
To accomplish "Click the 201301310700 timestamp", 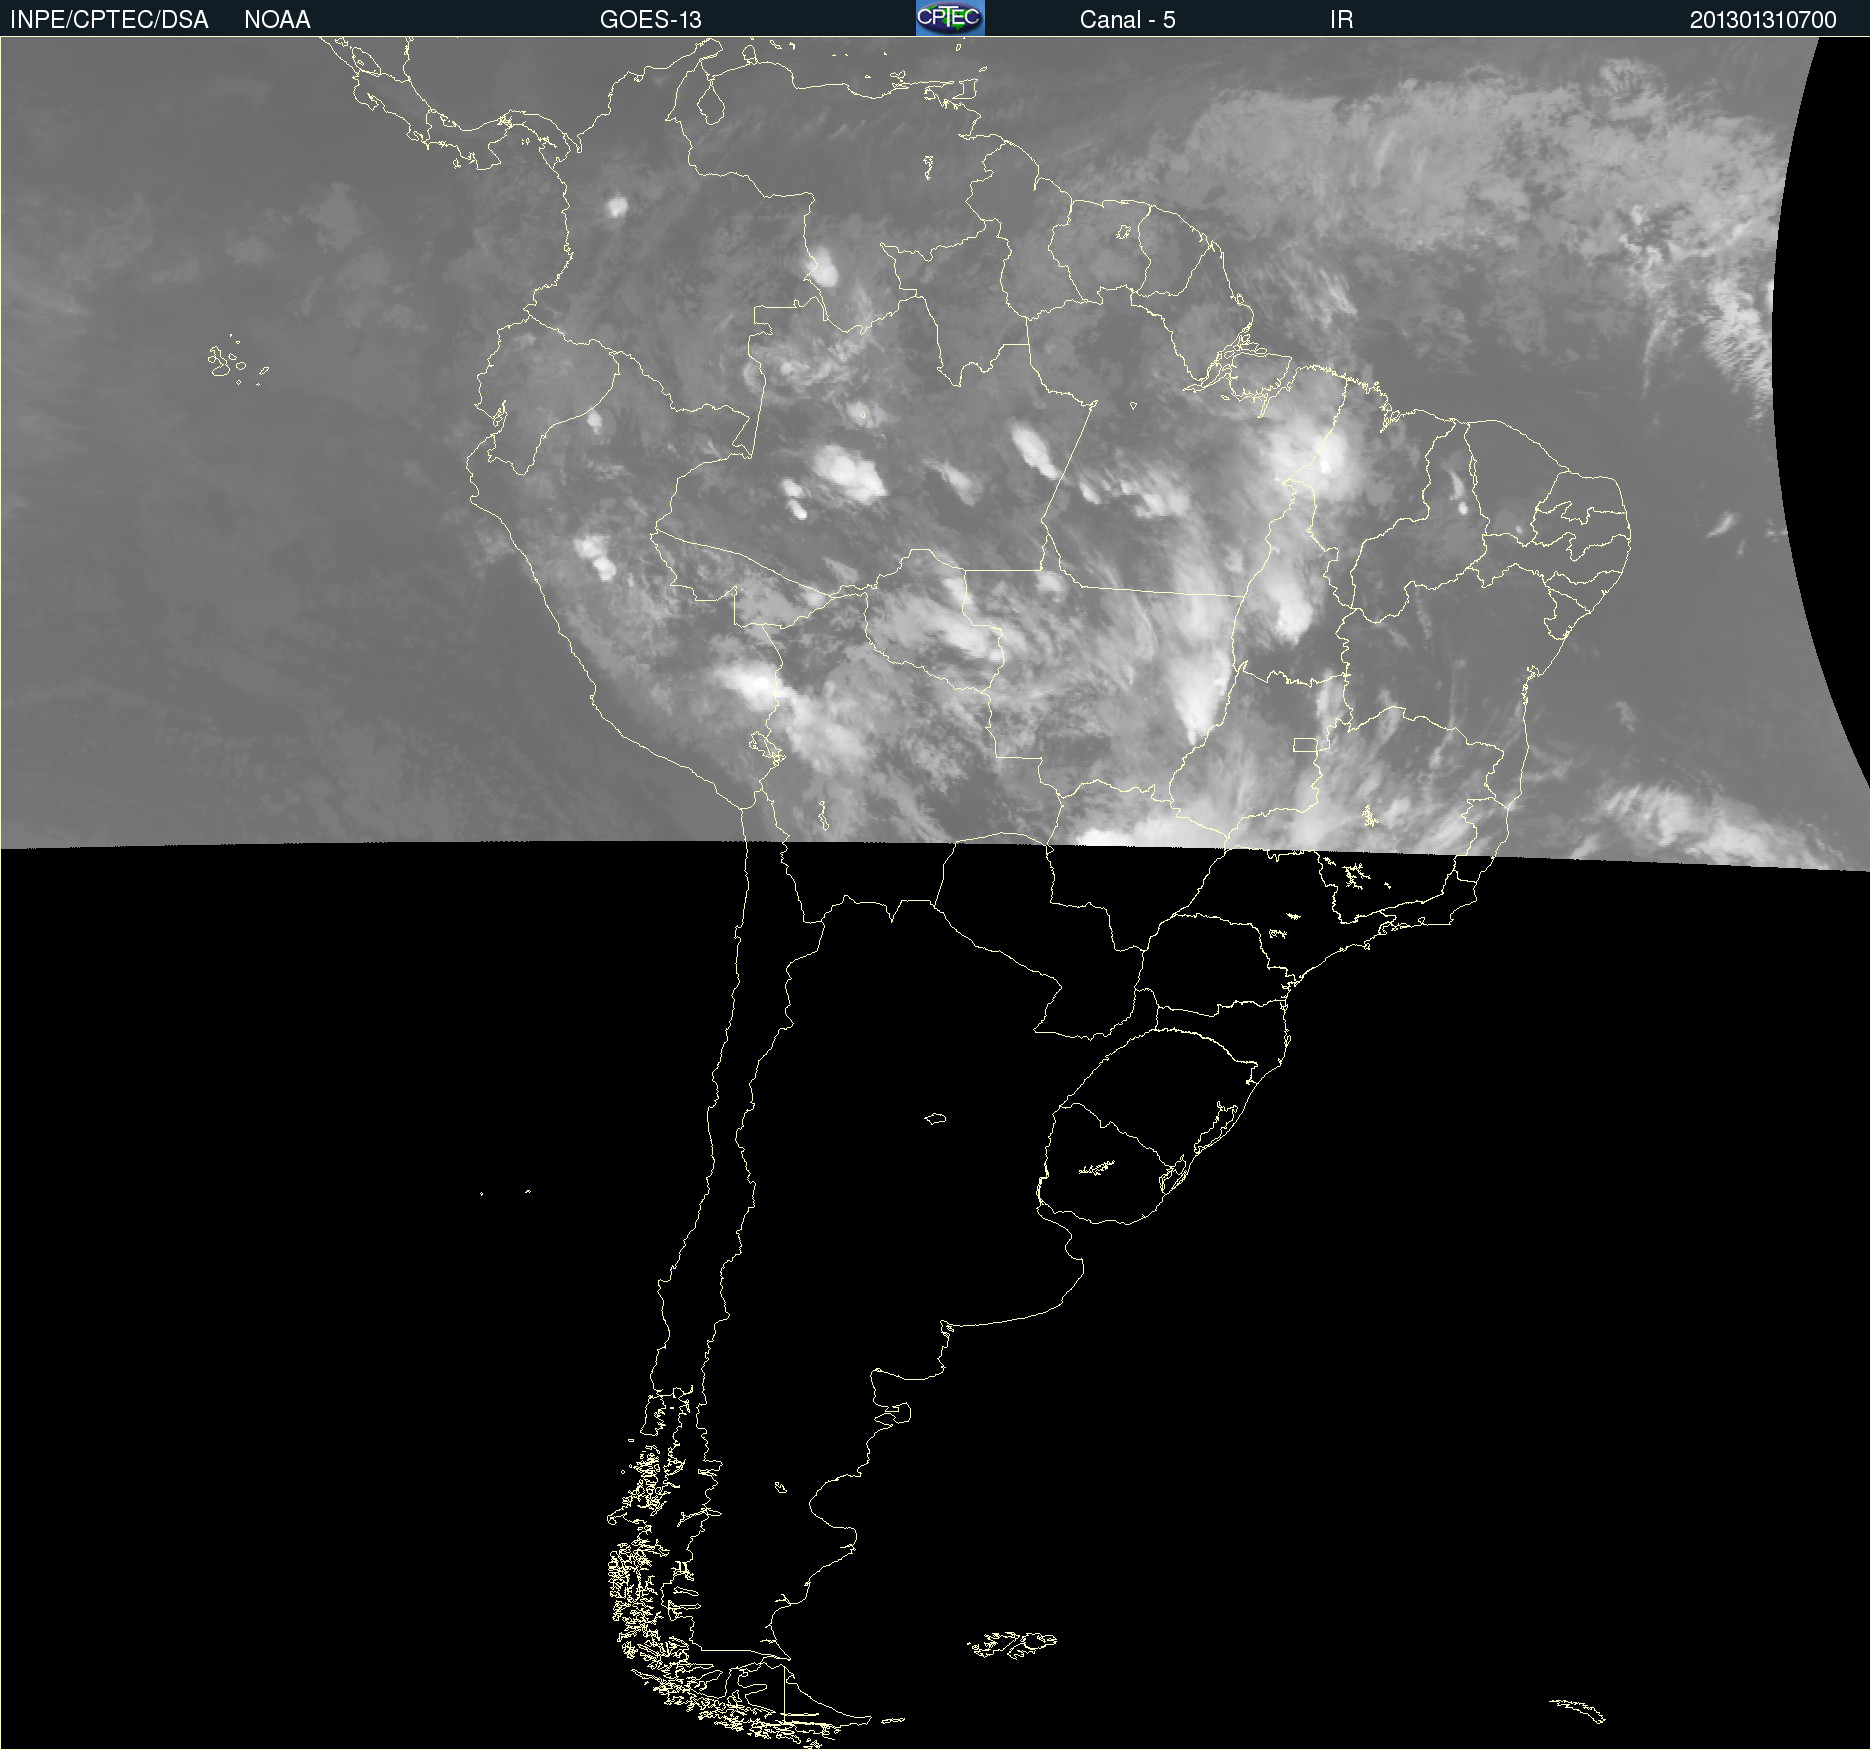I will pyautogui.click(x=1763, y=20).
